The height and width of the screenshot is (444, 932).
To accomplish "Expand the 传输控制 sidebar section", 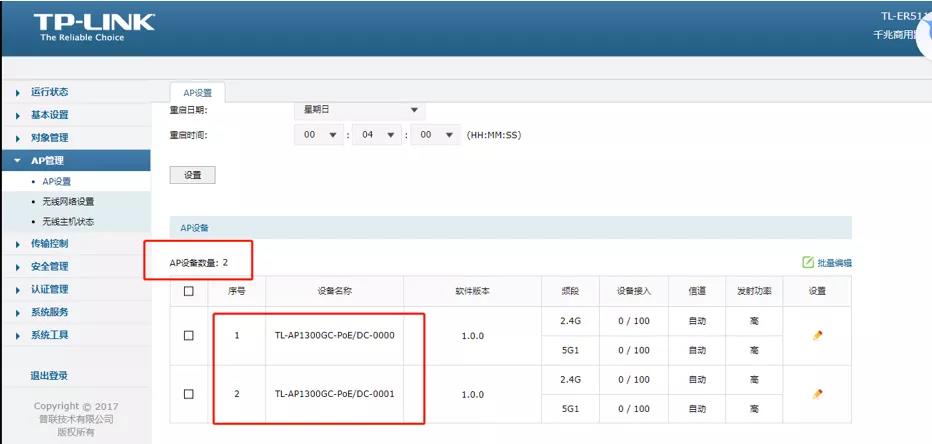I will click(50, 243).
